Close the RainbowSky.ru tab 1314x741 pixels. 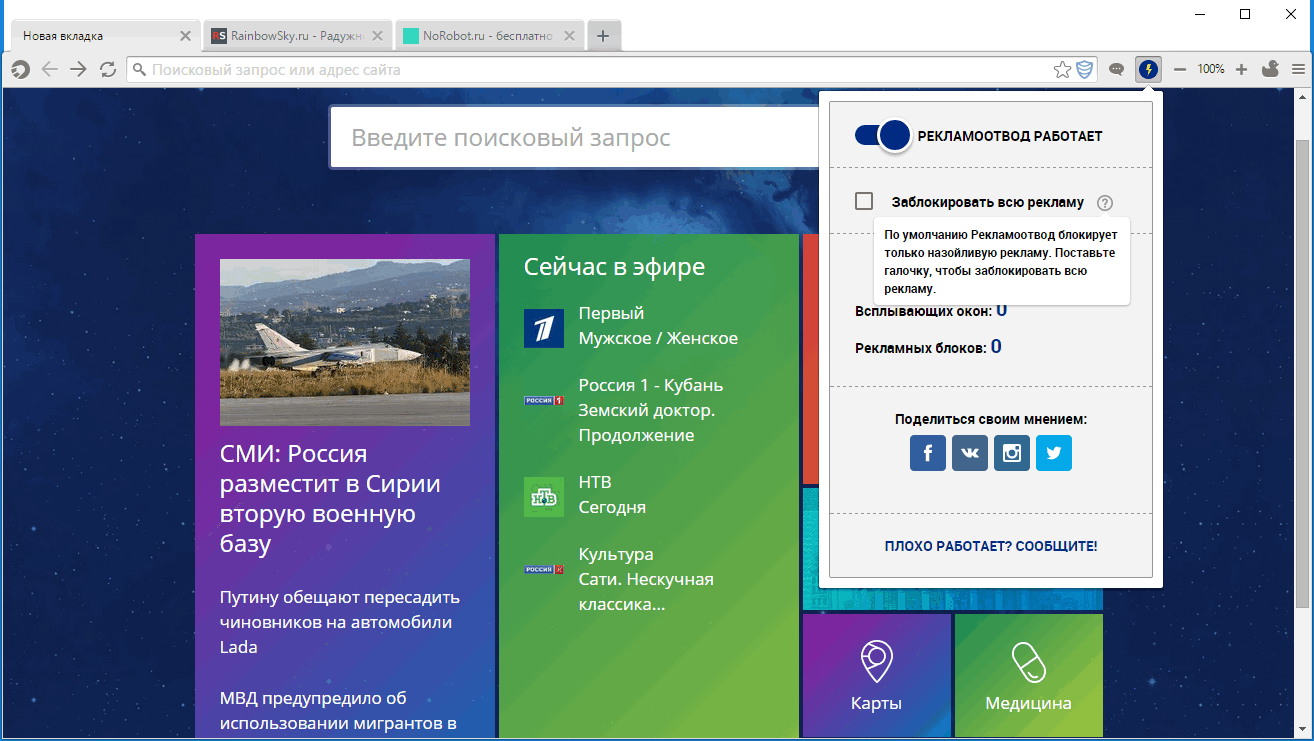point(377,35)
